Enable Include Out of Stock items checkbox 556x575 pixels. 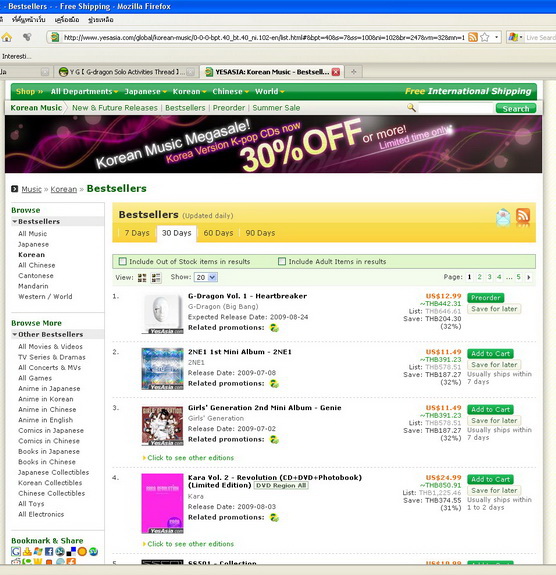point(122,261)
